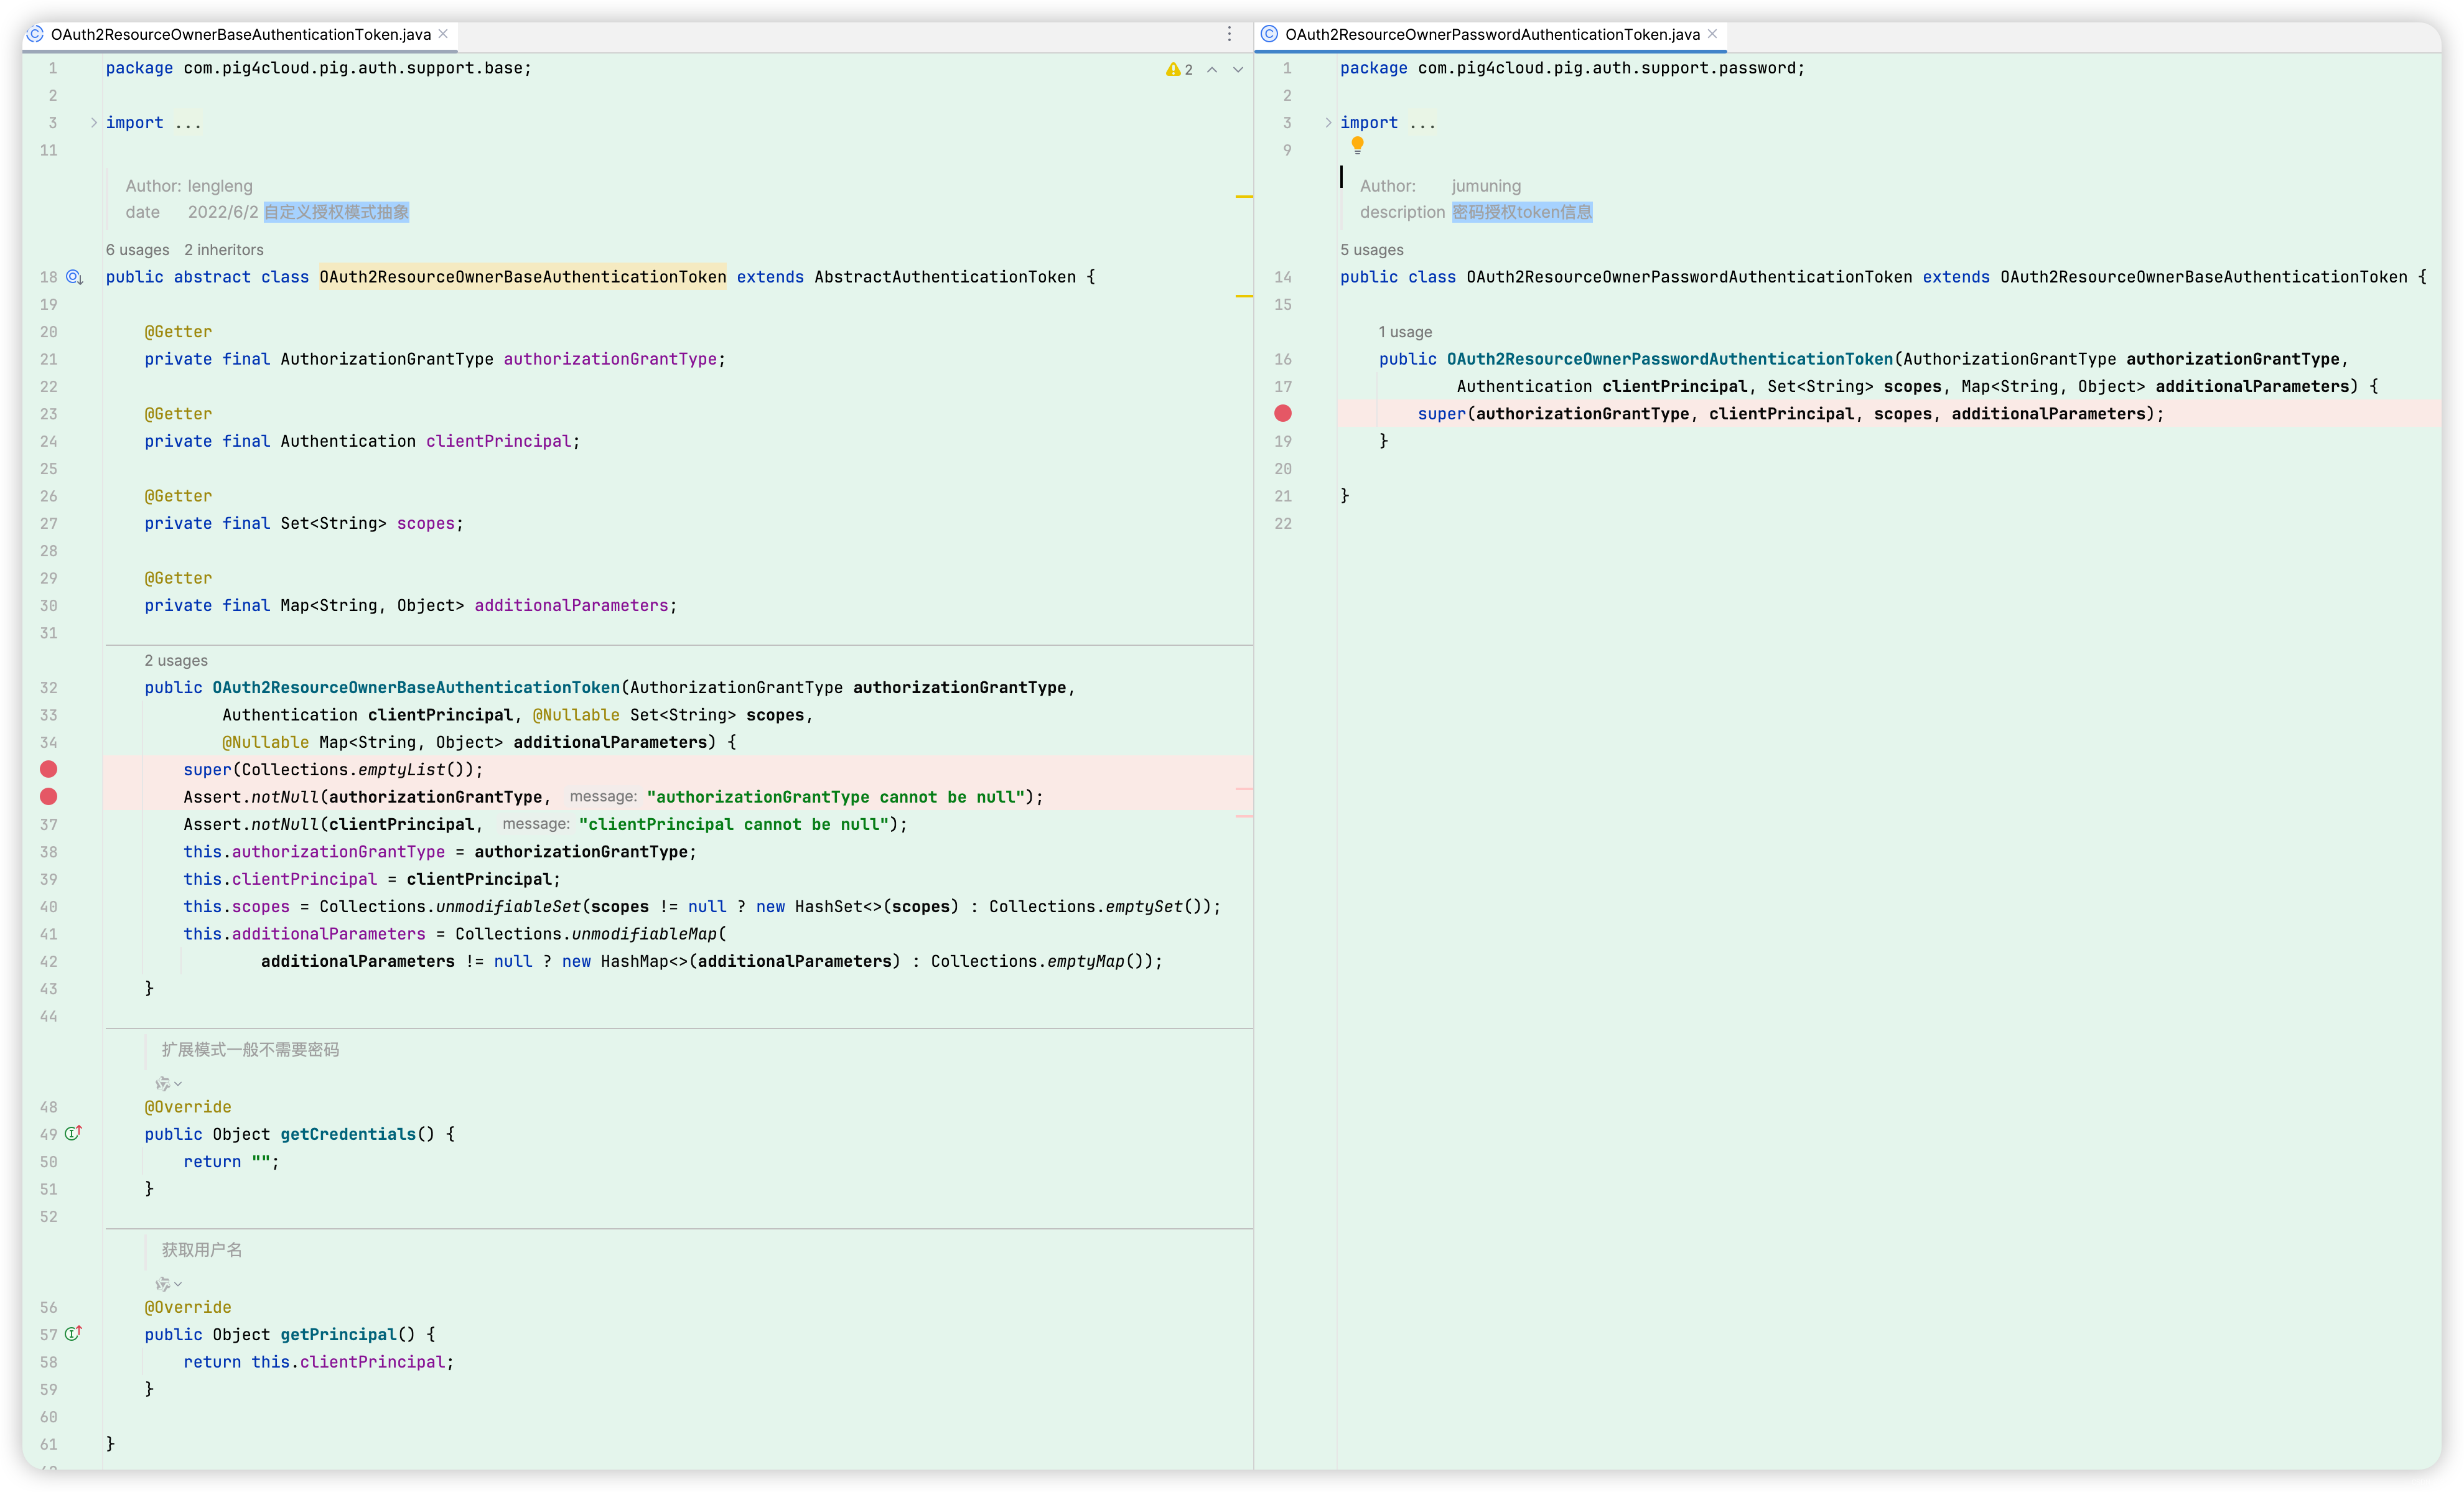Click the inheritors gutter icon on line 18
This screenshot has height=1492, width=2464.
click(74, 277)
